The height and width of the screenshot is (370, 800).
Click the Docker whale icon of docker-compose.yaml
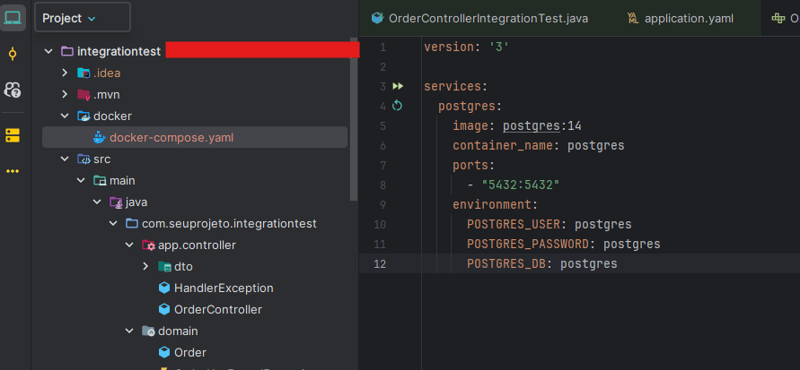(99, 137)
